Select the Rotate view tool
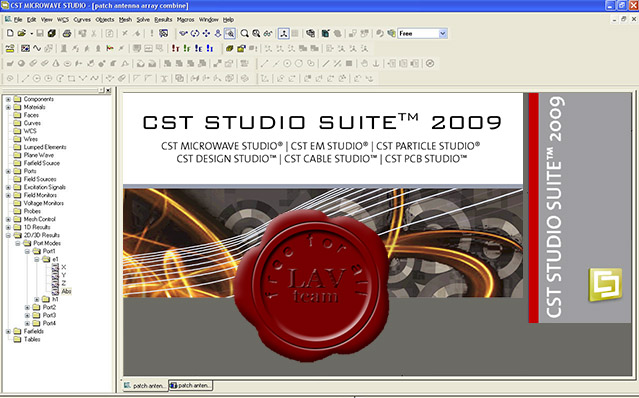 (x=195, y=33)
